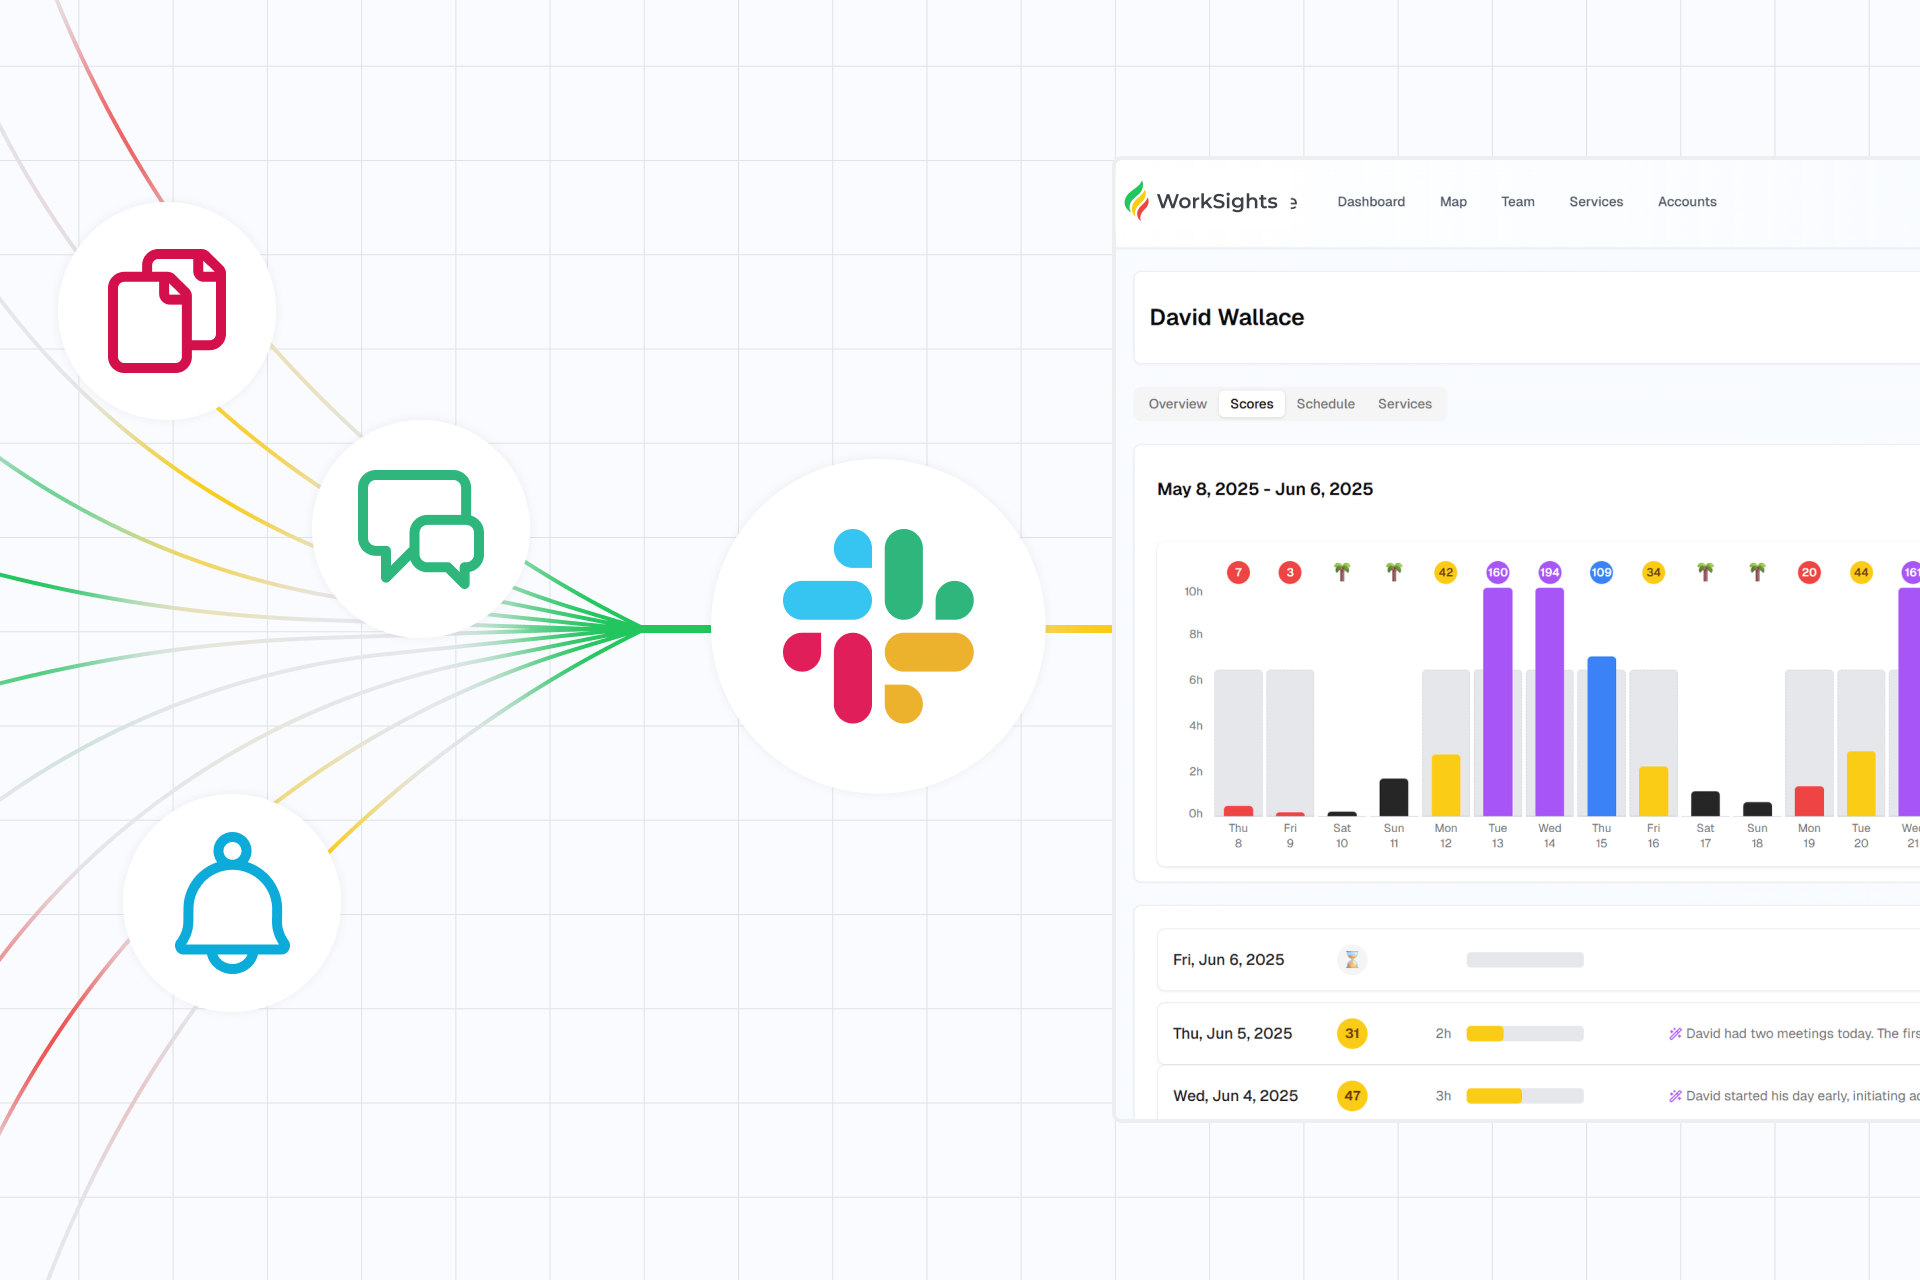
Task: Open the Map nav item
Action: click(x=1453, y=202)
